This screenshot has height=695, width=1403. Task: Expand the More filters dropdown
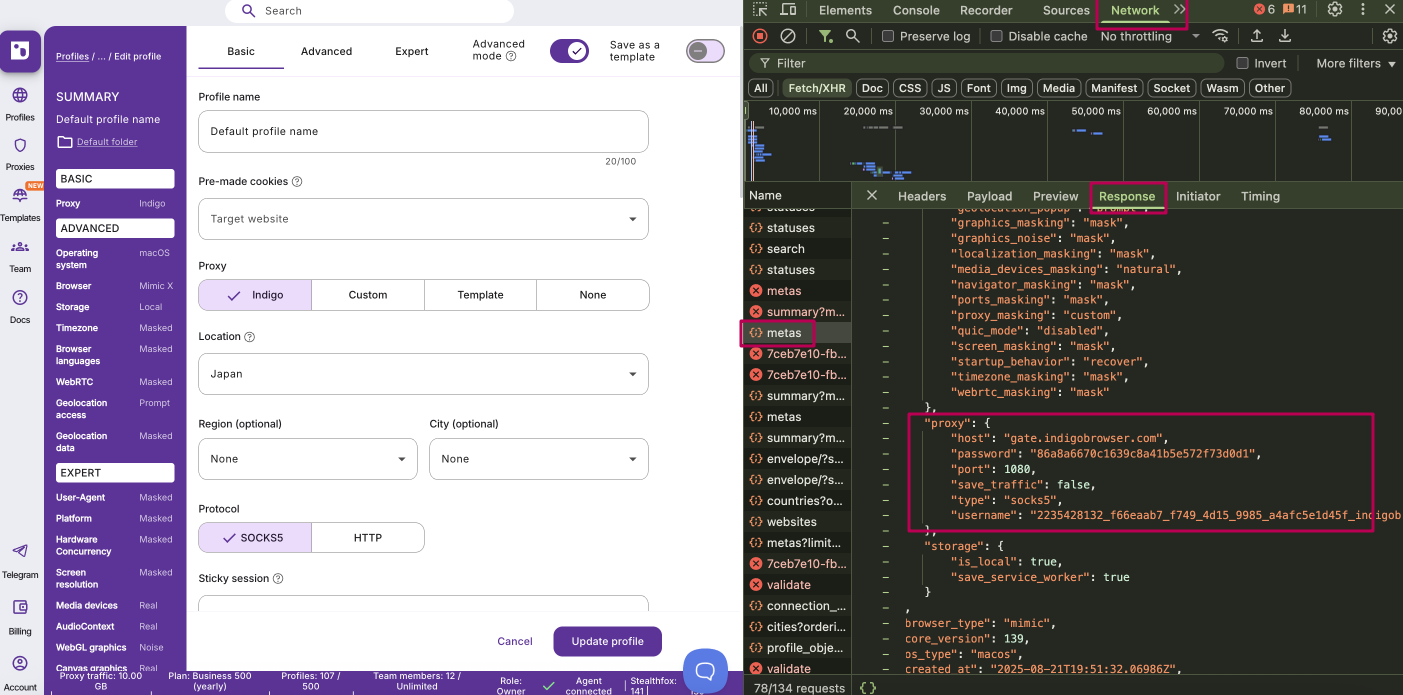pos(1355,63)
